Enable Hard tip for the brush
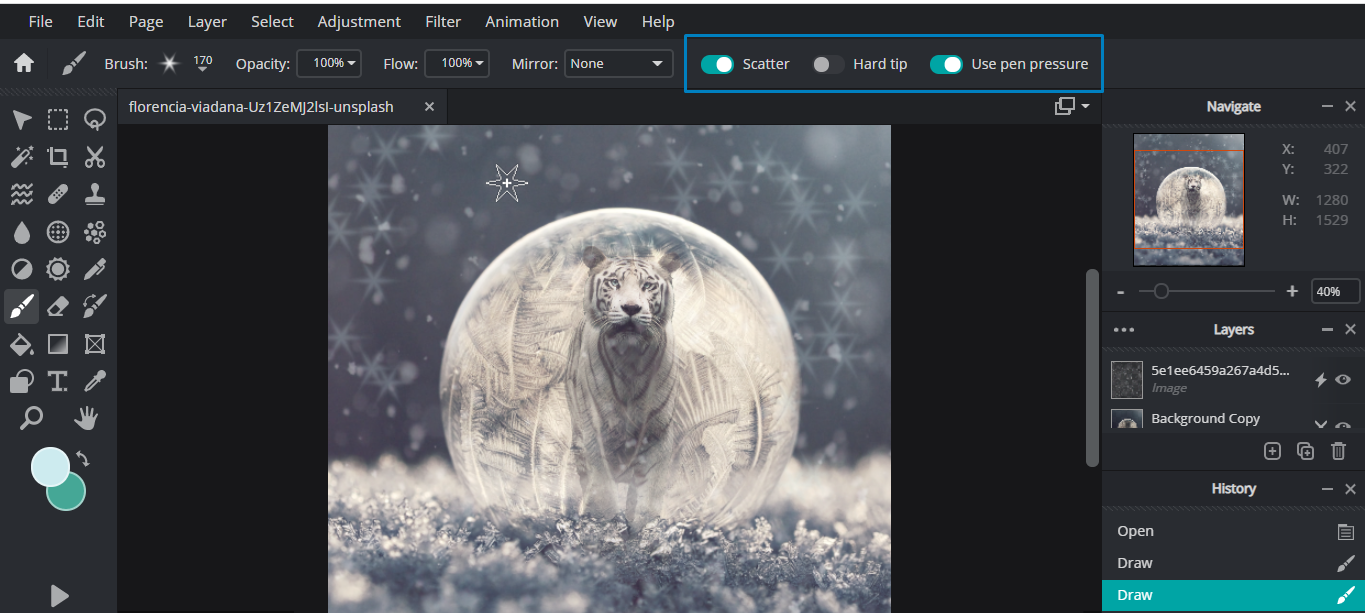This screenshot has width=1365, height=613. click(x=827, y=63)
